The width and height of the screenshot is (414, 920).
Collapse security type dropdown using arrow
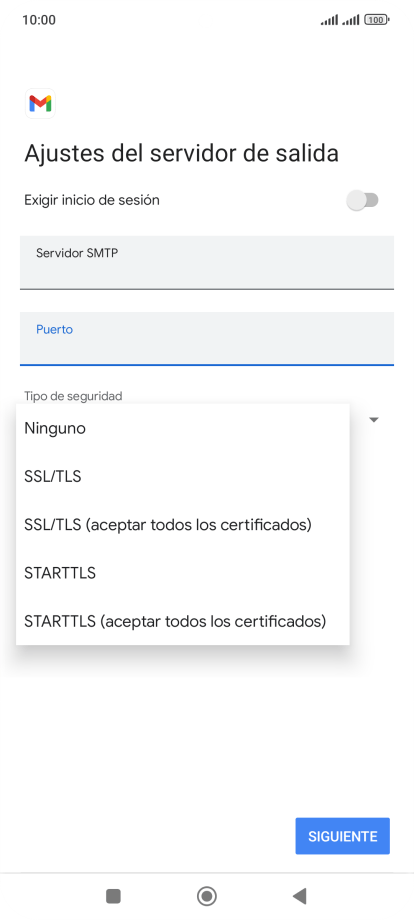click(x=374, y=420)
